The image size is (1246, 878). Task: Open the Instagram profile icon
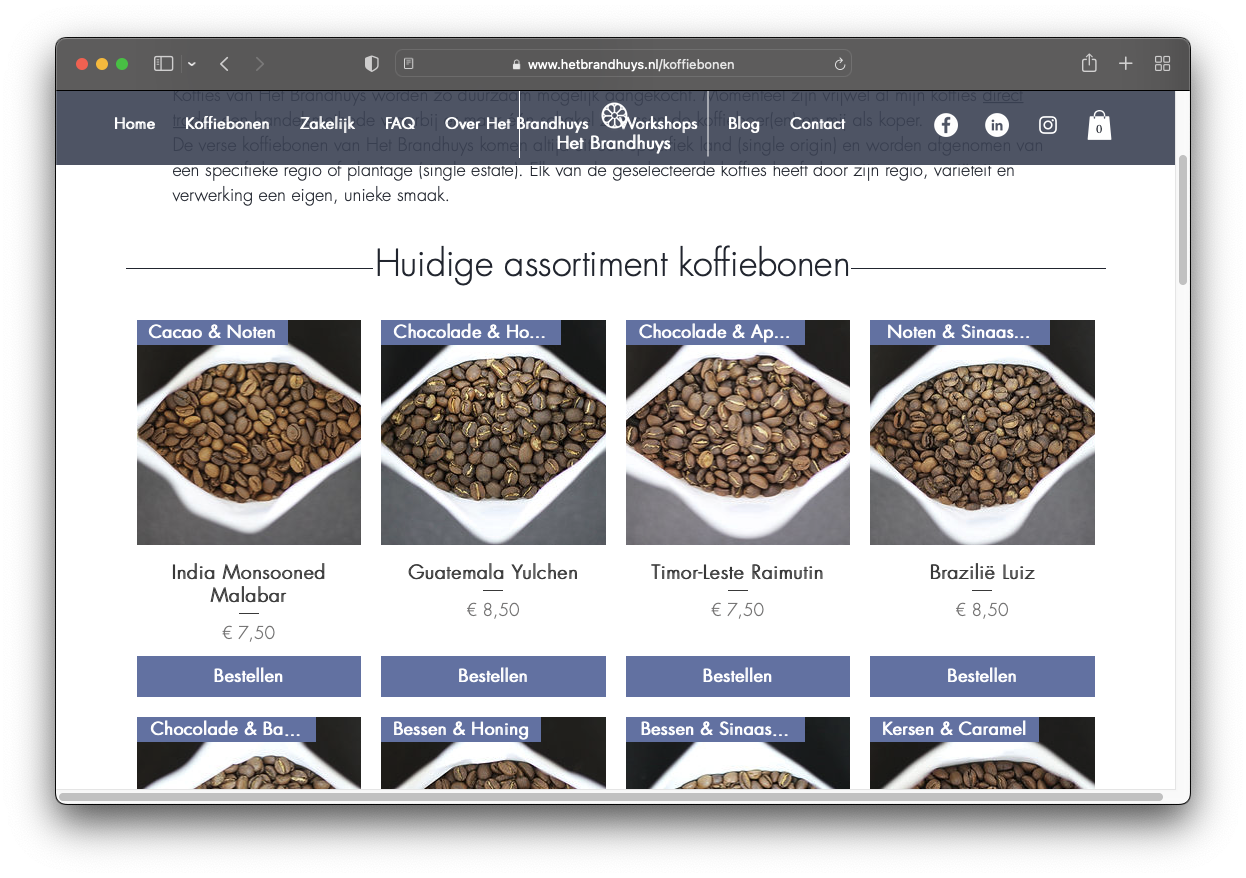click(1048, 125)
